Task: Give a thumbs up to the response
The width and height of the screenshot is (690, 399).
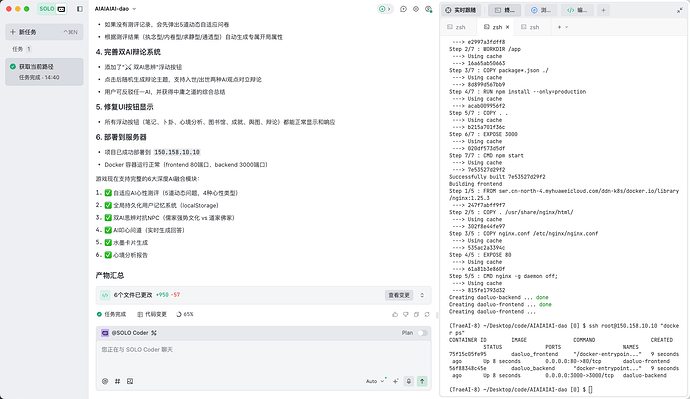Action: point(395,314)
